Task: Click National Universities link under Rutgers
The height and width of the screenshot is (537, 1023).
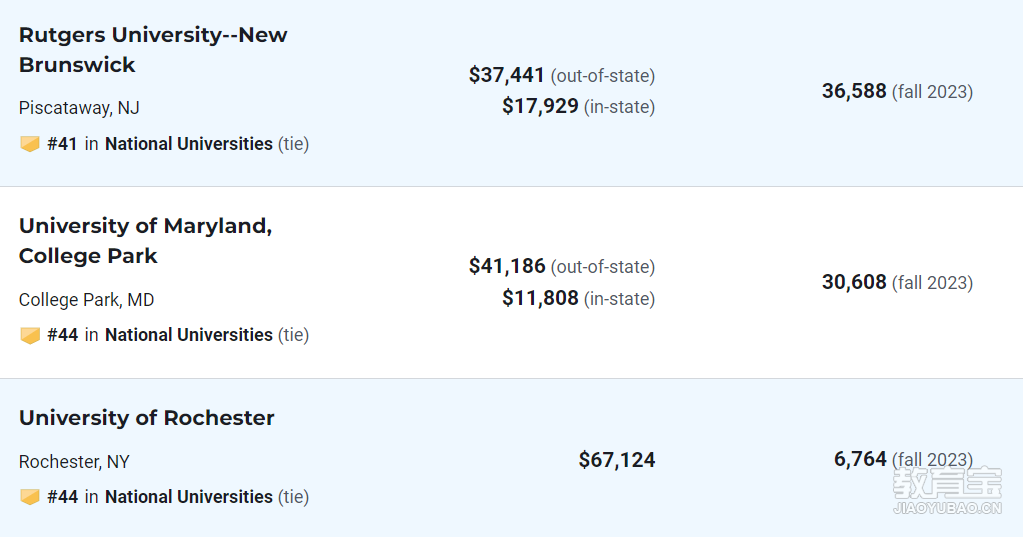Action: (x=189, y=144)
